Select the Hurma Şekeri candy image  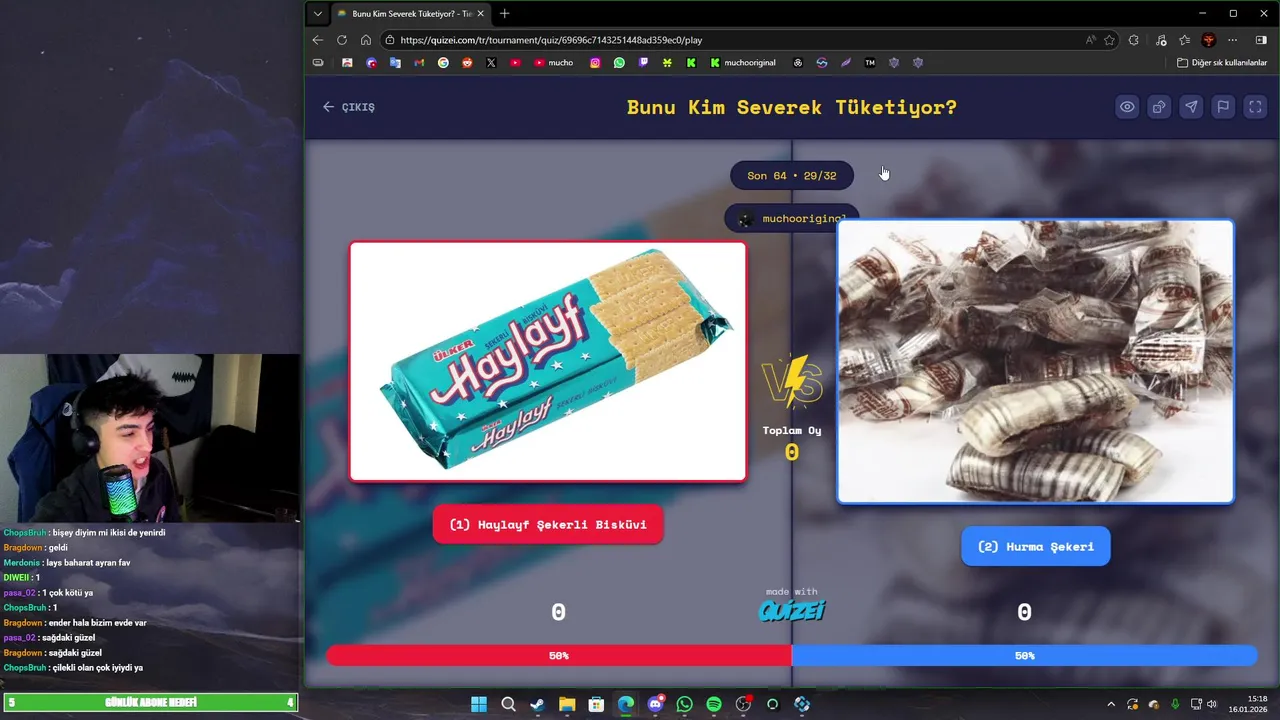(x=1036, y=361)
